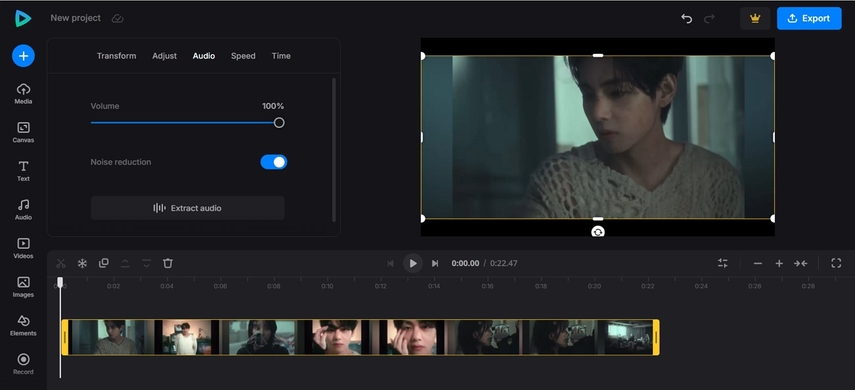Open the Videos sidebar library

point(23,249)
